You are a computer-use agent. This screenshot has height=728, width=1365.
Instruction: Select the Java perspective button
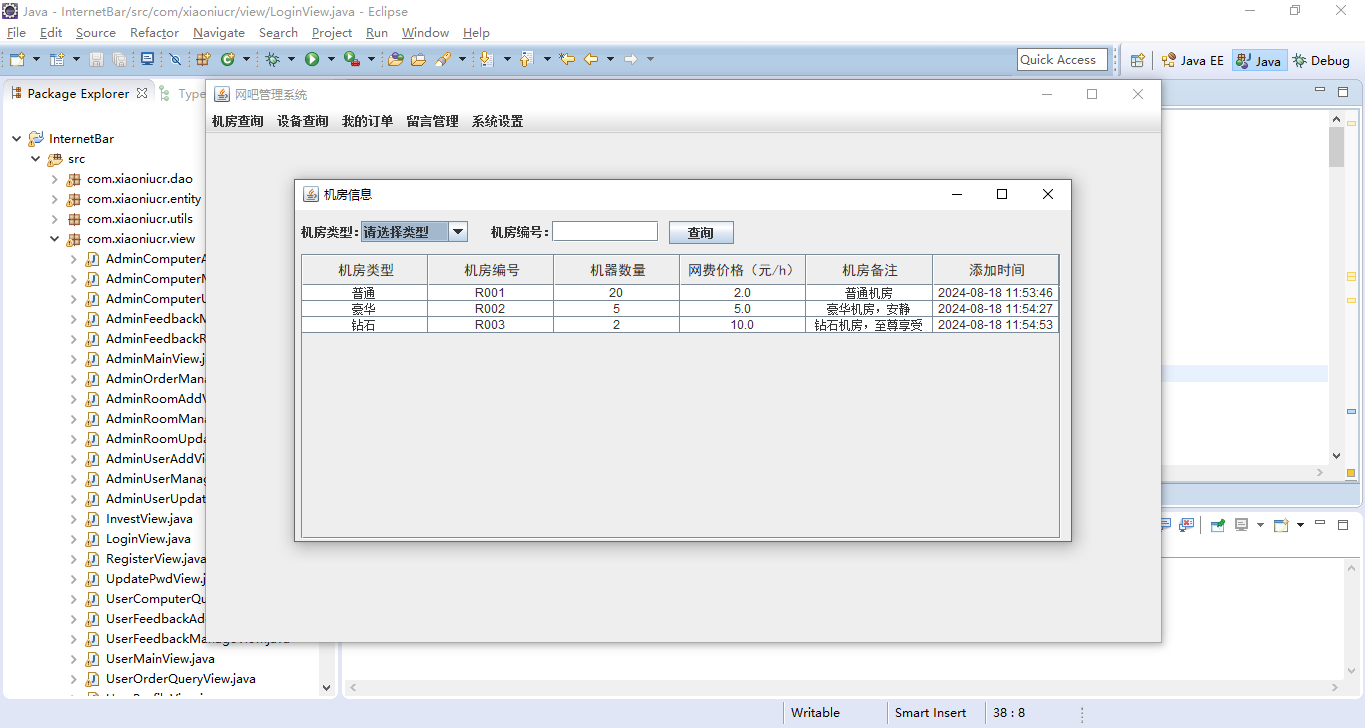tap(1258, 60)
